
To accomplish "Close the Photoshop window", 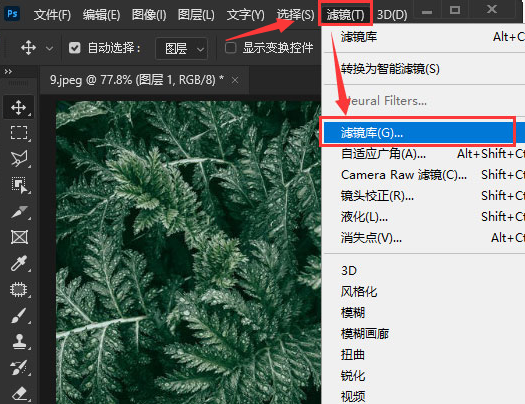I will 491,9.
